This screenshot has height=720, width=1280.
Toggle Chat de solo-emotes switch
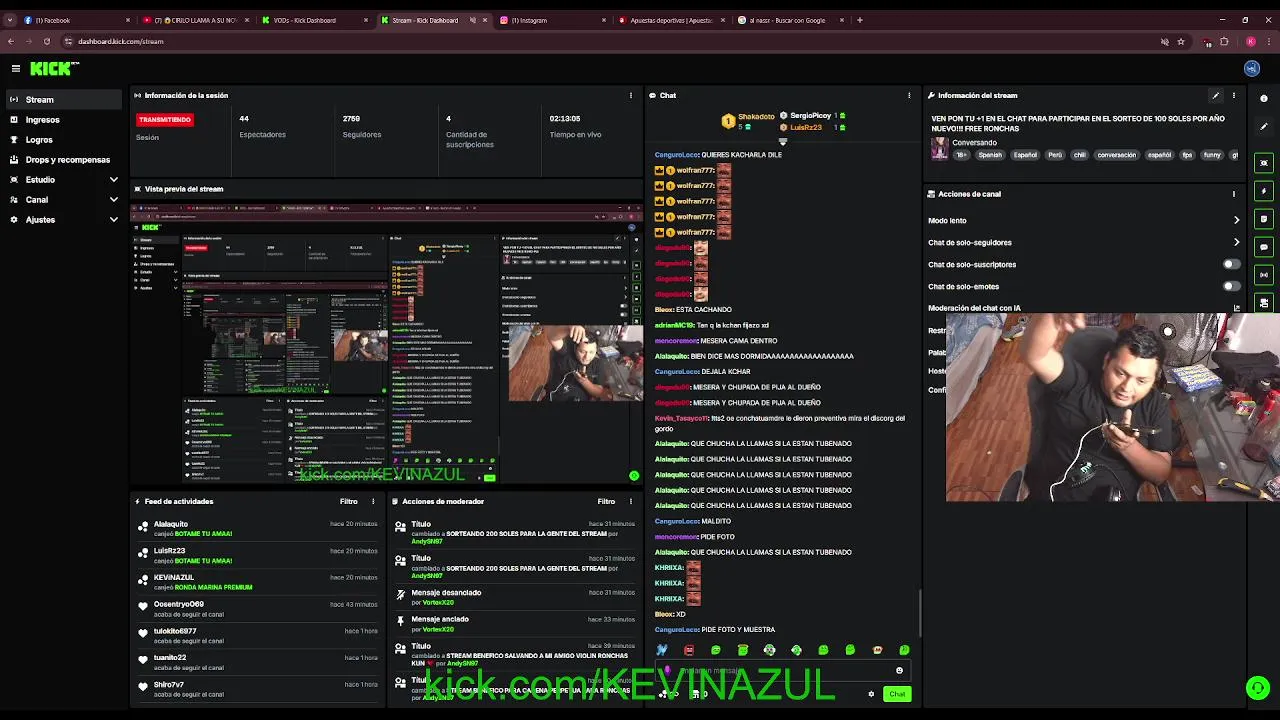coord(1232,286)
